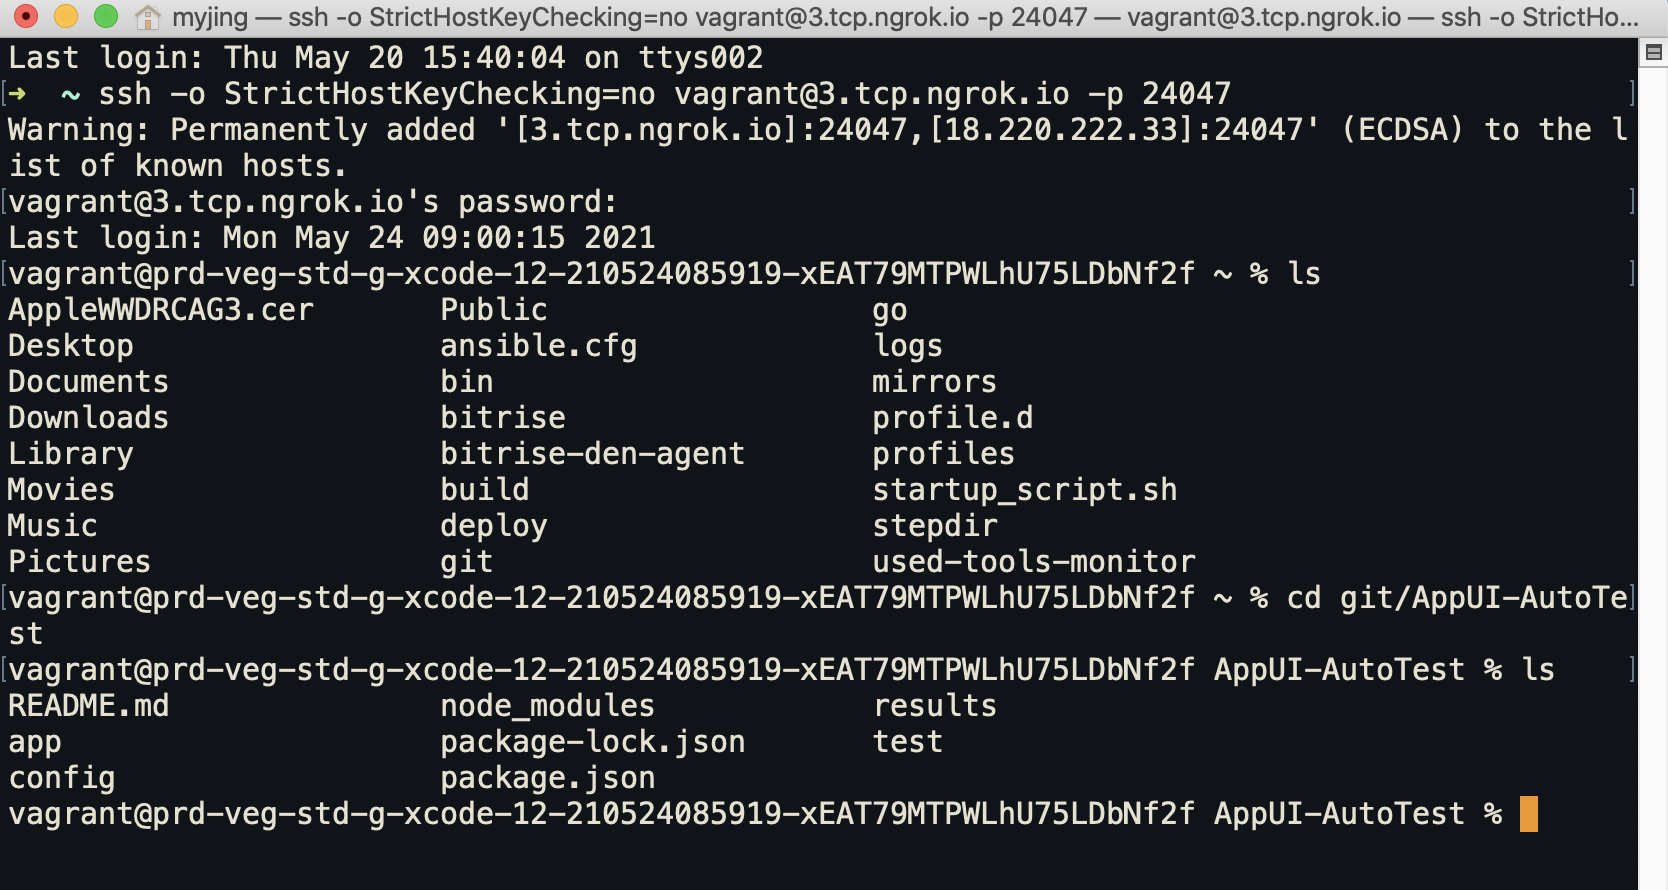
Task: Click startup_script.sh in the listing
Action: pos(1024,490)
